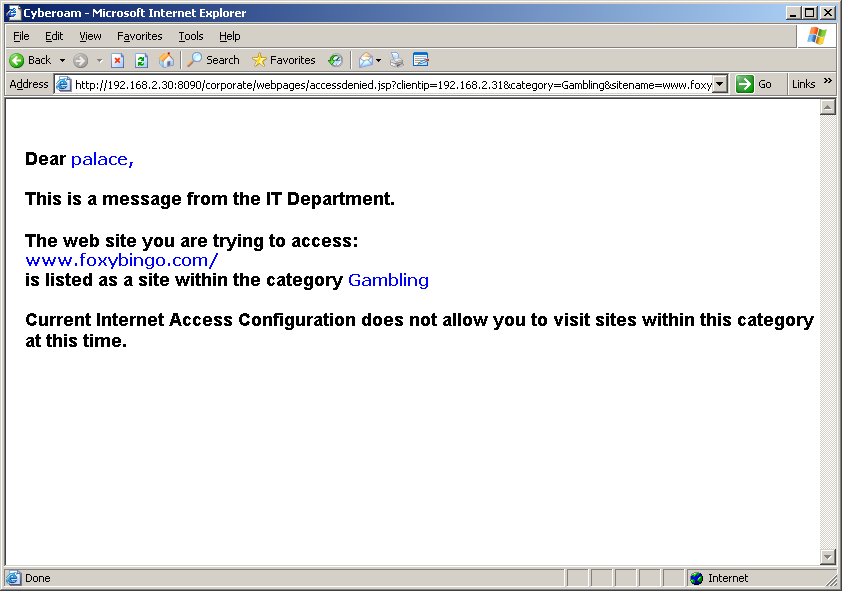Click the Stop loading icon
842x591 pixels.
[x=117, y=61]
